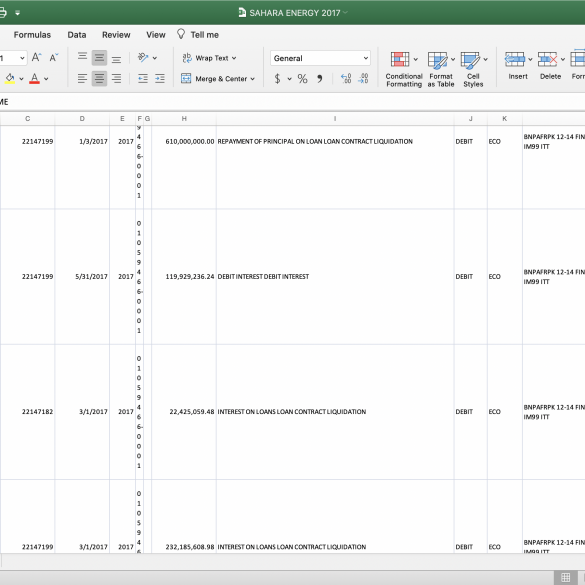Select cell with 119,929,236.24
This screenshot has width=585, height=585.
coord(184,276)
